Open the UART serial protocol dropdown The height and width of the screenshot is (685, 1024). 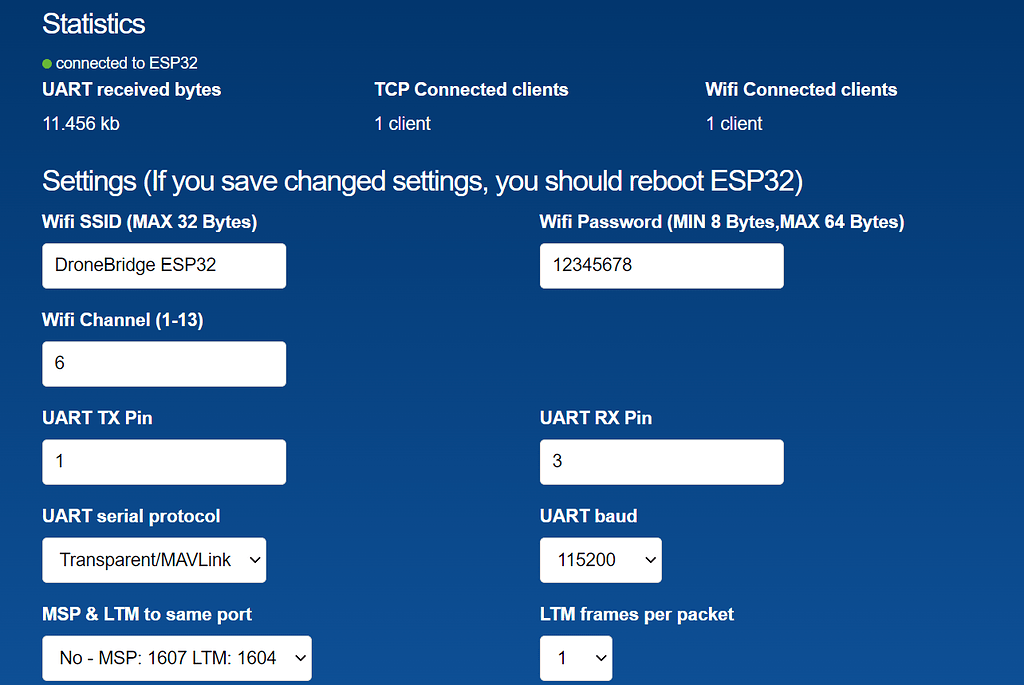click(x=153, y=560)
